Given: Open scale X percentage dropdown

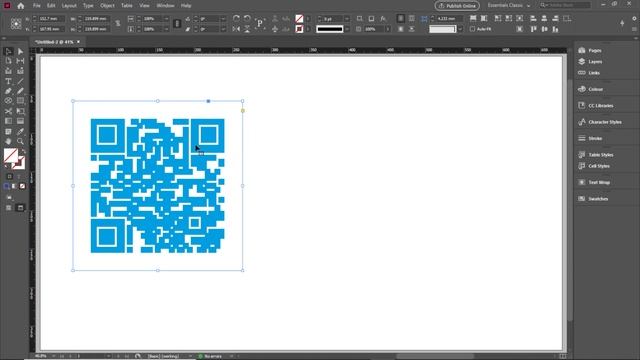Looking at the screenshot, I should tap(167, 19).
